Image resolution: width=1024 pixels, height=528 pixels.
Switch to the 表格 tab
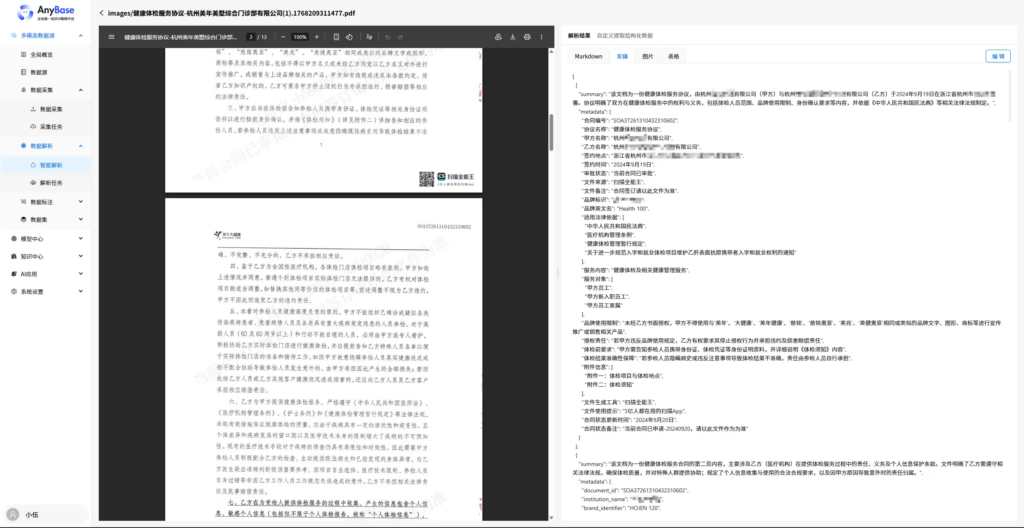tap(673, 57)
